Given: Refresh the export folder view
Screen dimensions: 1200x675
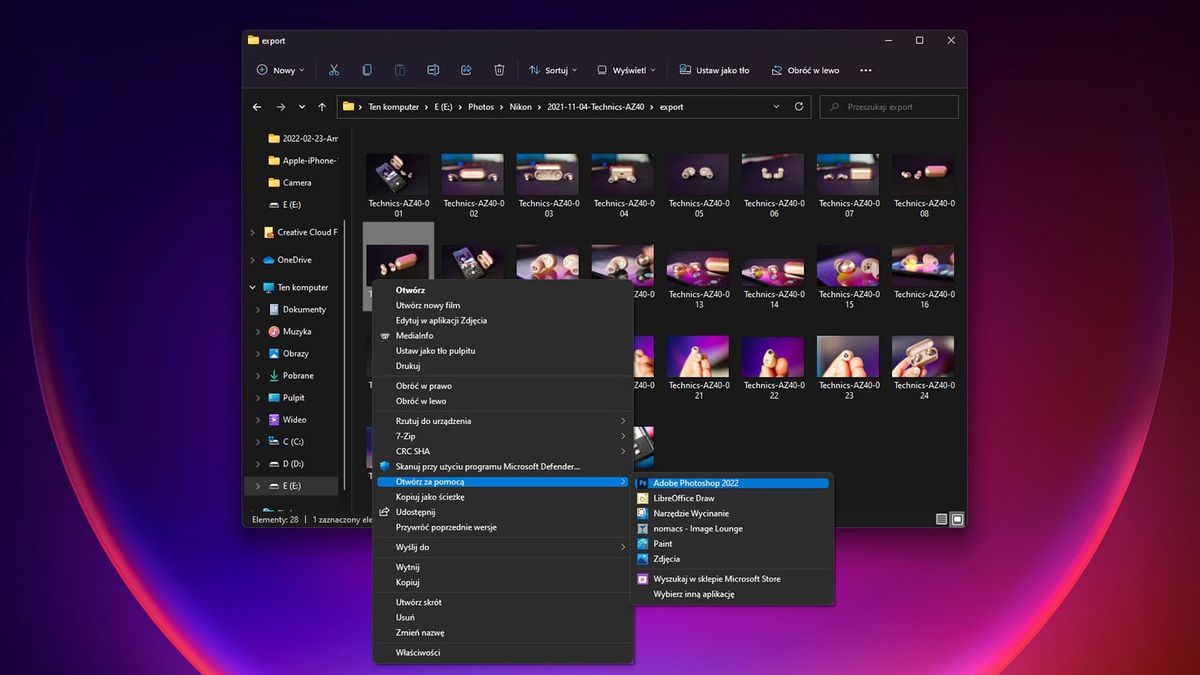Looking at the screenshot, I should (x=798, y=106).
